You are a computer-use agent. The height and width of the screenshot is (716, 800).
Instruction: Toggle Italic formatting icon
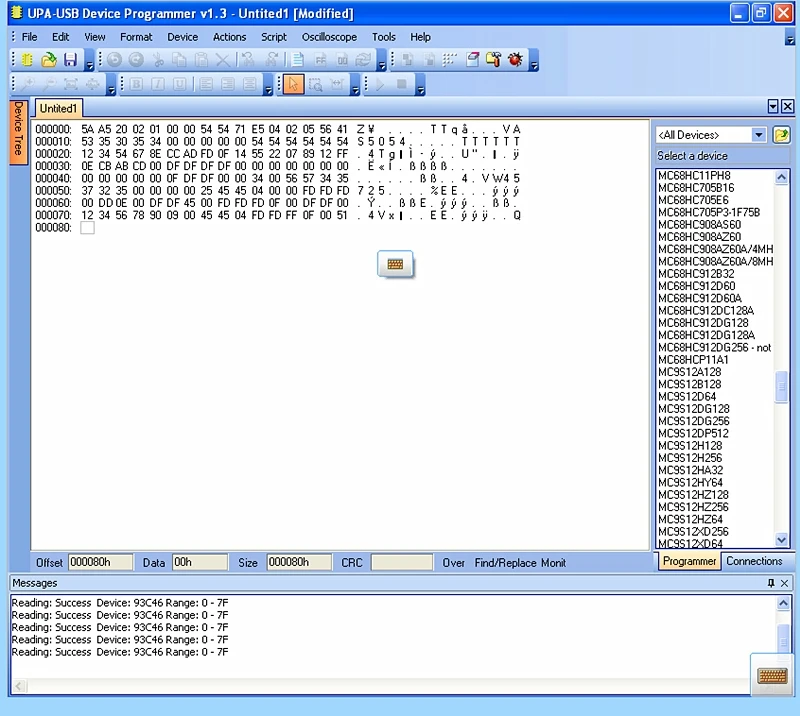(x=158, y=84)
